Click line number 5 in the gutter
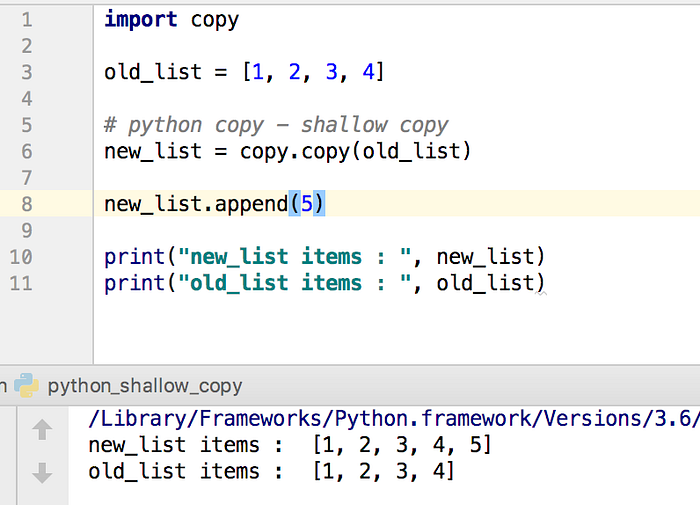700x505 pixels. click(x=27, y=125)
